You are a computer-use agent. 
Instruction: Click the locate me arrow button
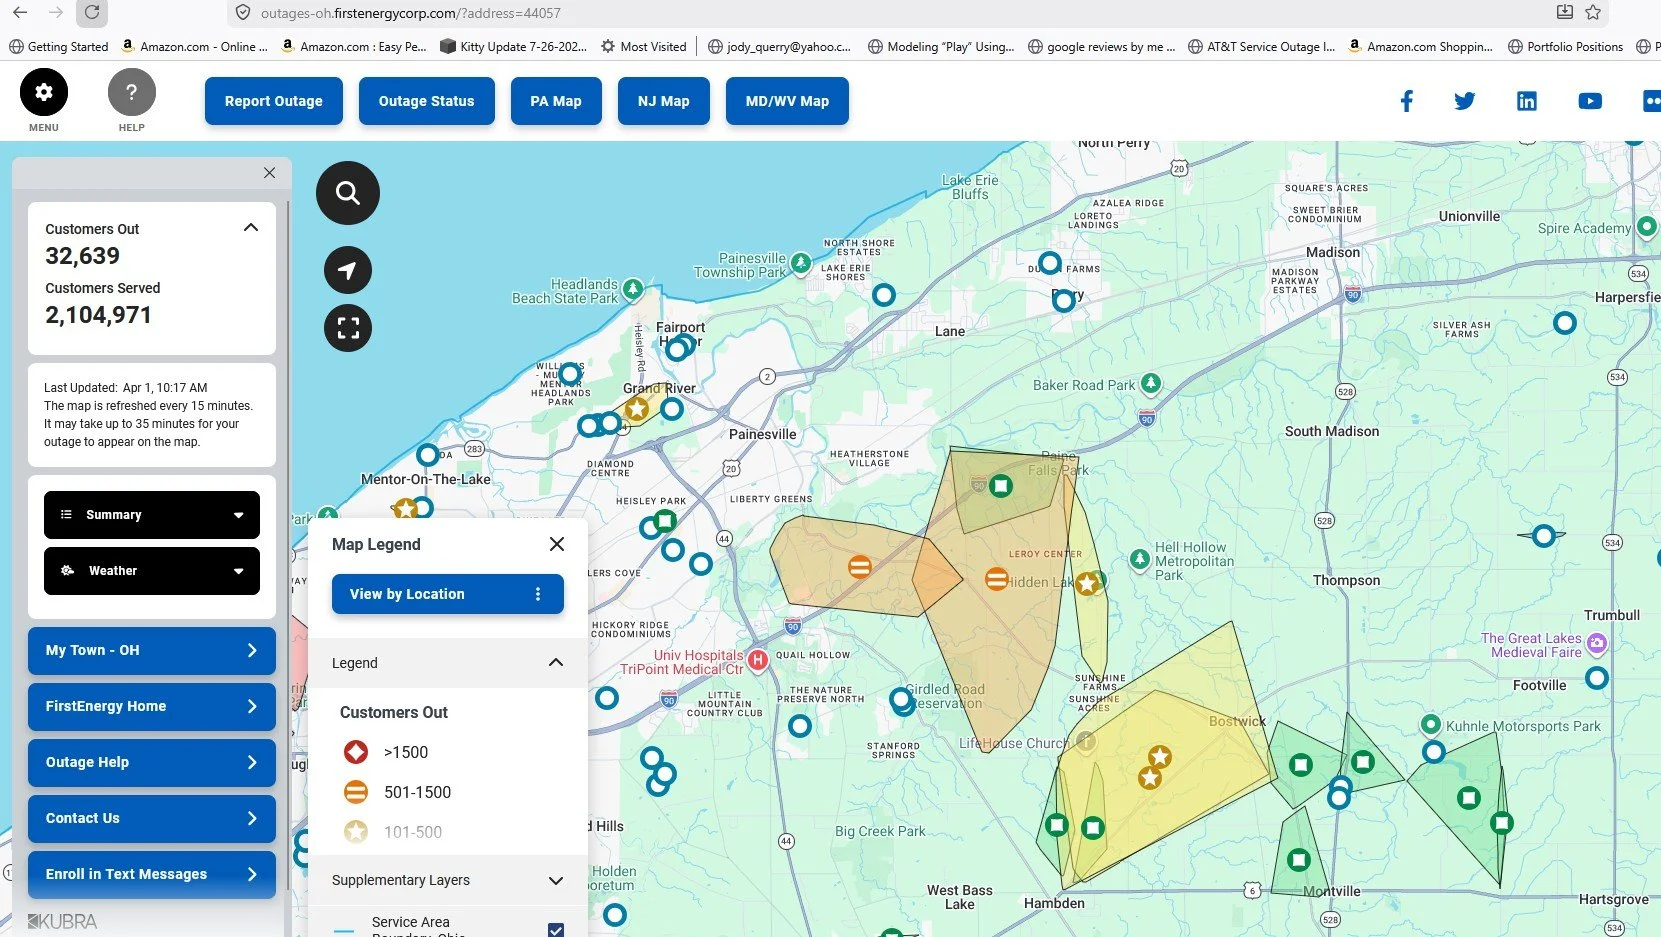[348, 270]
